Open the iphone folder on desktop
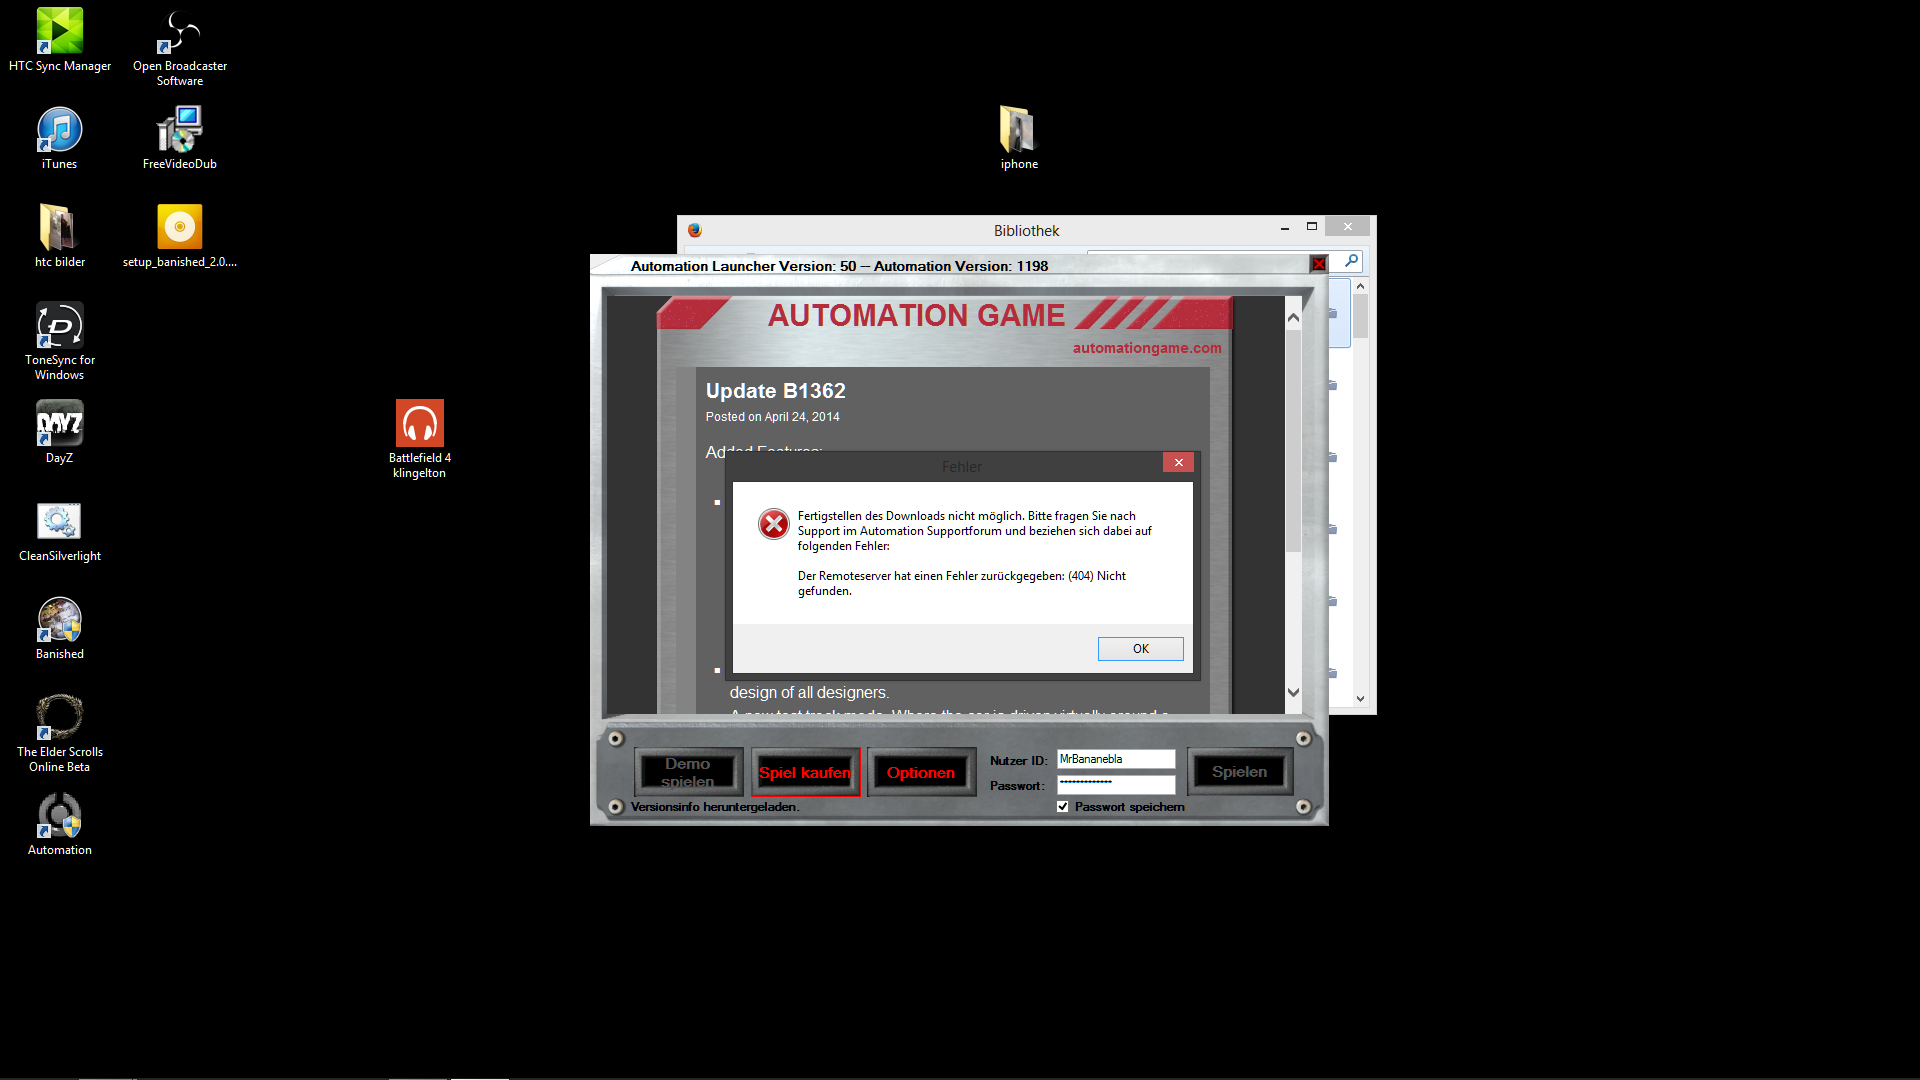 point(1019,138)
